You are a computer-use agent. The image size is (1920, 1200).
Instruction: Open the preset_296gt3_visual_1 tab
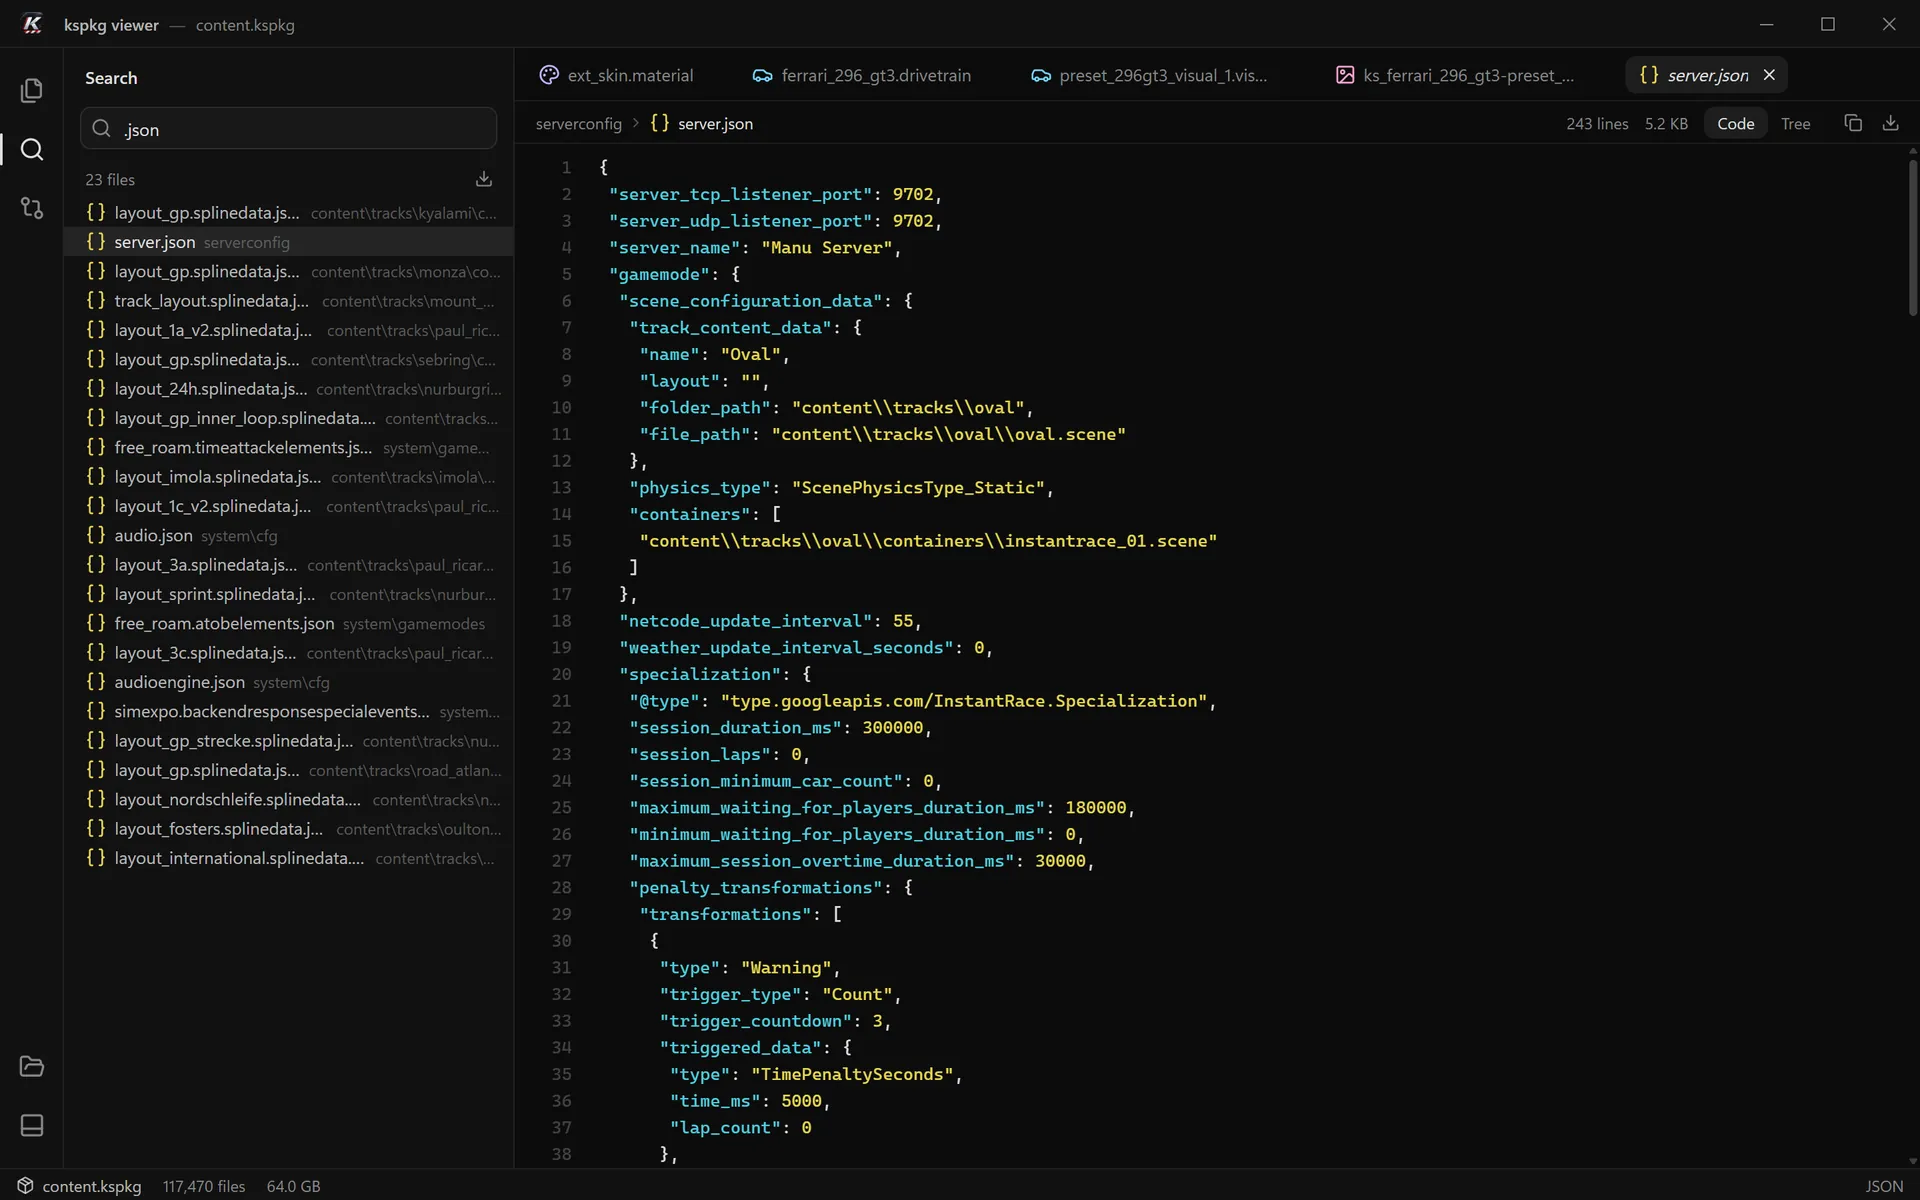coord(1149,75)
